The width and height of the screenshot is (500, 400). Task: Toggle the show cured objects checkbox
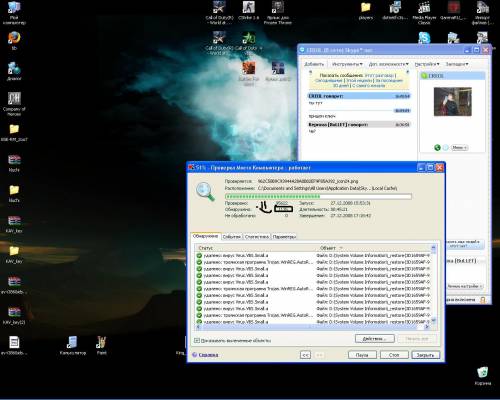click(x=197, y=340)
